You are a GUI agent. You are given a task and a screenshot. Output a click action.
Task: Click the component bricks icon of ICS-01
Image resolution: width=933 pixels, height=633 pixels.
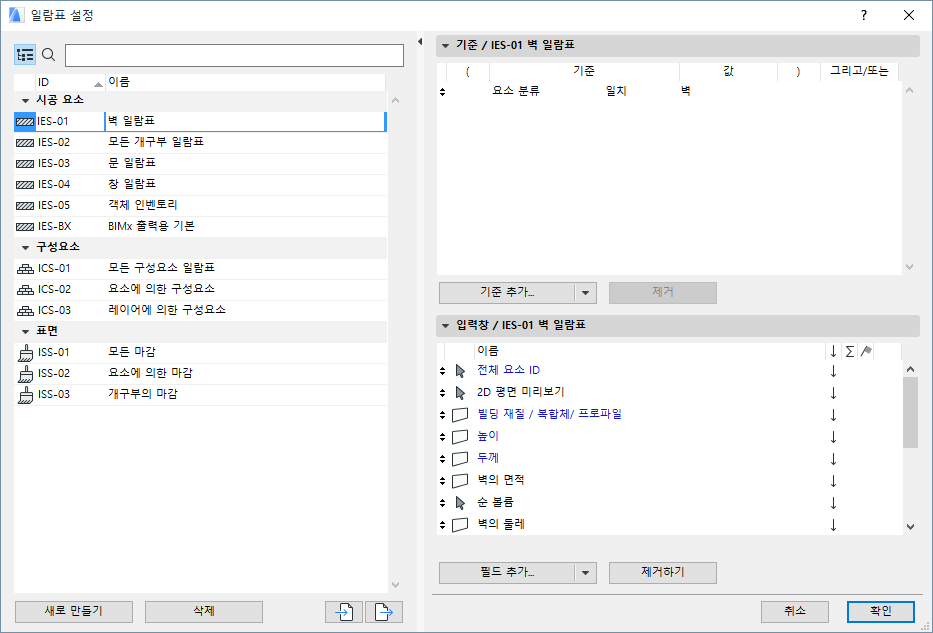pos(25,269)
